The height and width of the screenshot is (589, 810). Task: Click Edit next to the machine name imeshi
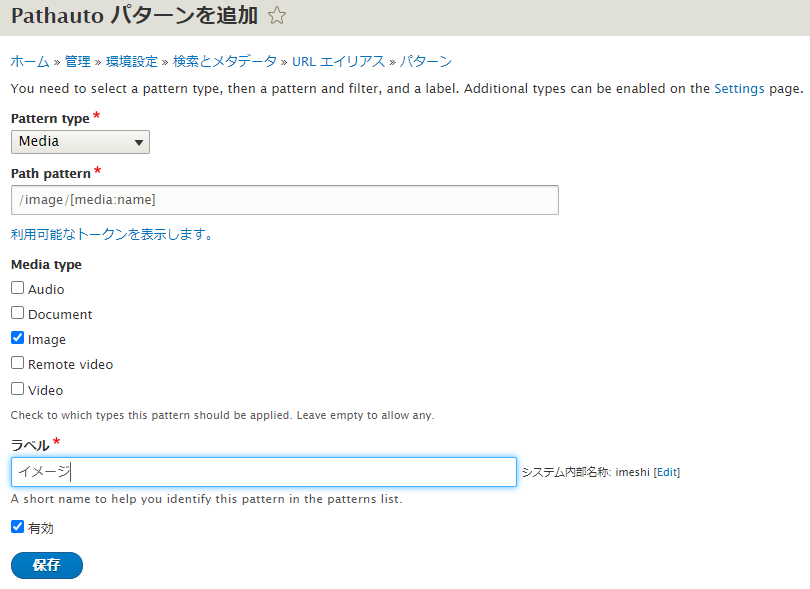pyautogui.click(x=667, y=472)
